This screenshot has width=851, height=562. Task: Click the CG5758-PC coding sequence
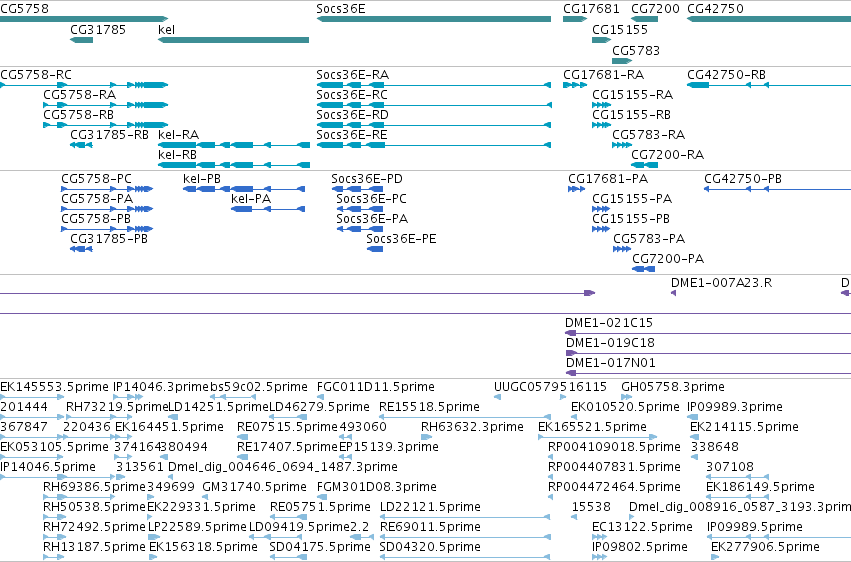[x=107, y=189]
